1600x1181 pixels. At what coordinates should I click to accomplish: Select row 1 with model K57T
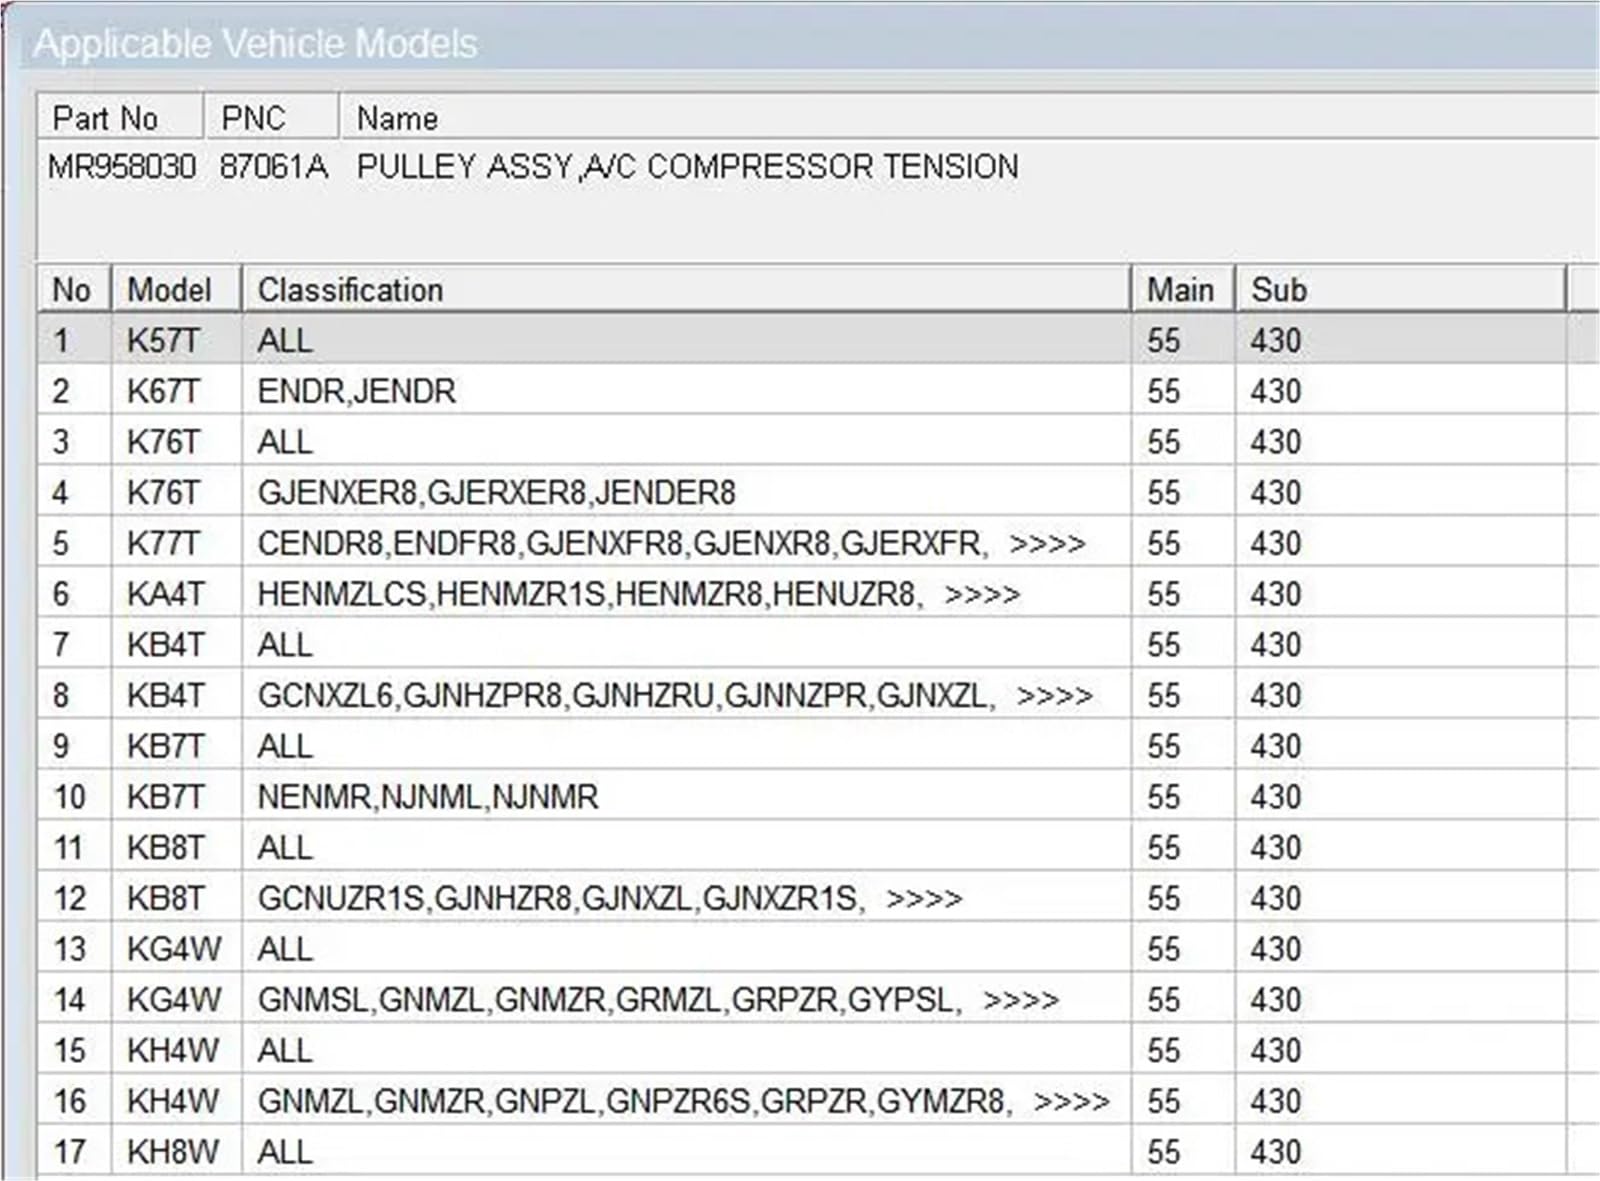(x=801, y=340)
